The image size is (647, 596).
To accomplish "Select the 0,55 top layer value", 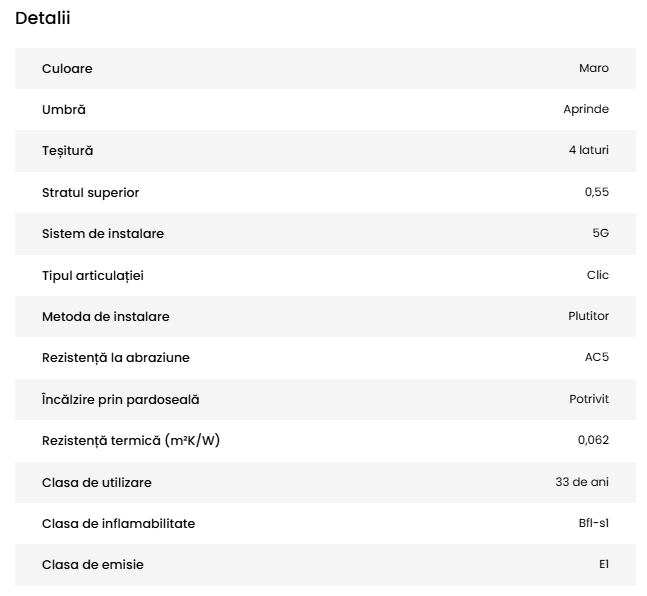I will pyautogui.click(x=596, y=192).
